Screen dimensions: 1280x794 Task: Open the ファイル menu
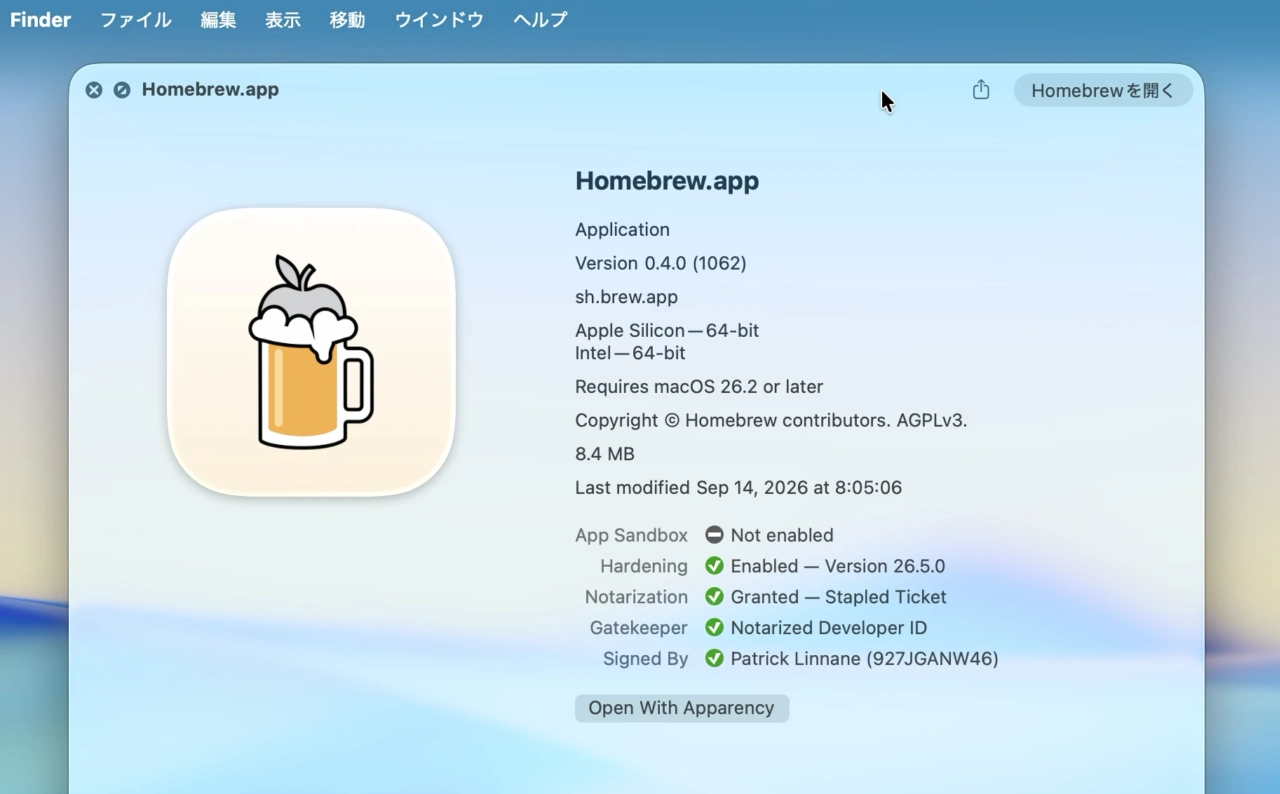(136, 20)
